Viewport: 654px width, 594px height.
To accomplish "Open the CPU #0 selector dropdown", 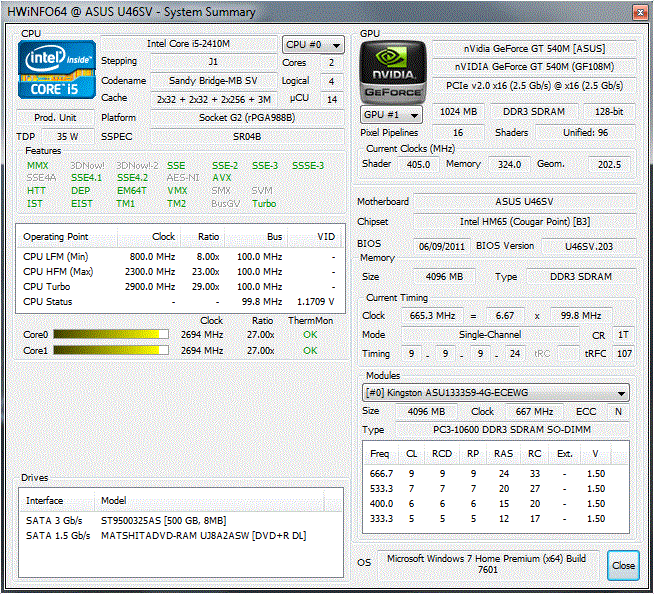I will [313, 45].
